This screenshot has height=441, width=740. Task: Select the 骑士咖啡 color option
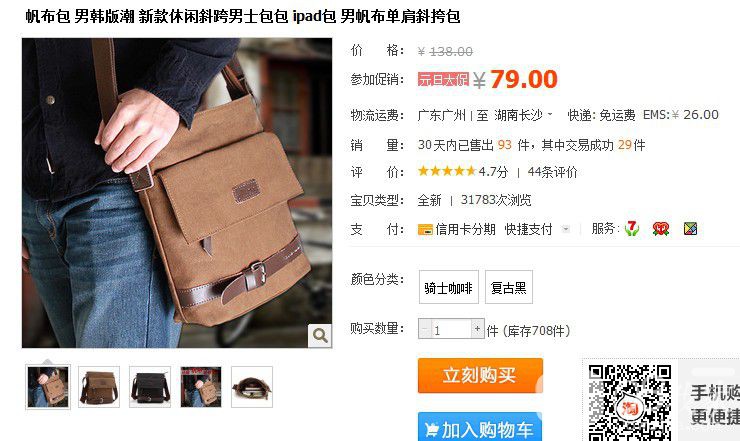[449, 287]
